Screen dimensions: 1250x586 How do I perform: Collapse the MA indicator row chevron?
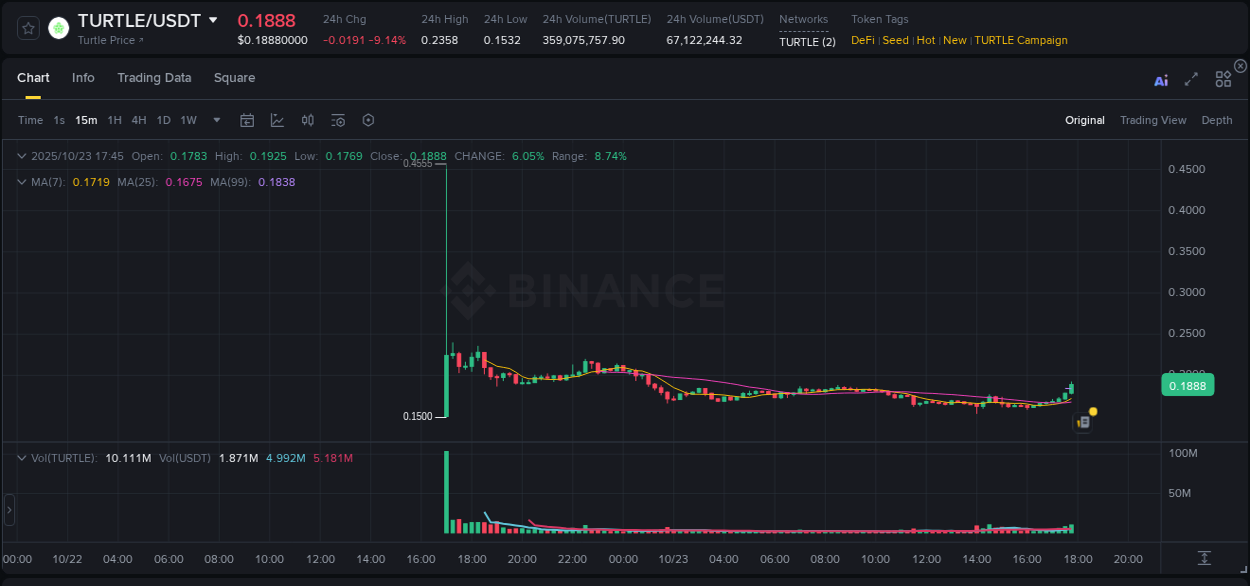click(21, 182)
